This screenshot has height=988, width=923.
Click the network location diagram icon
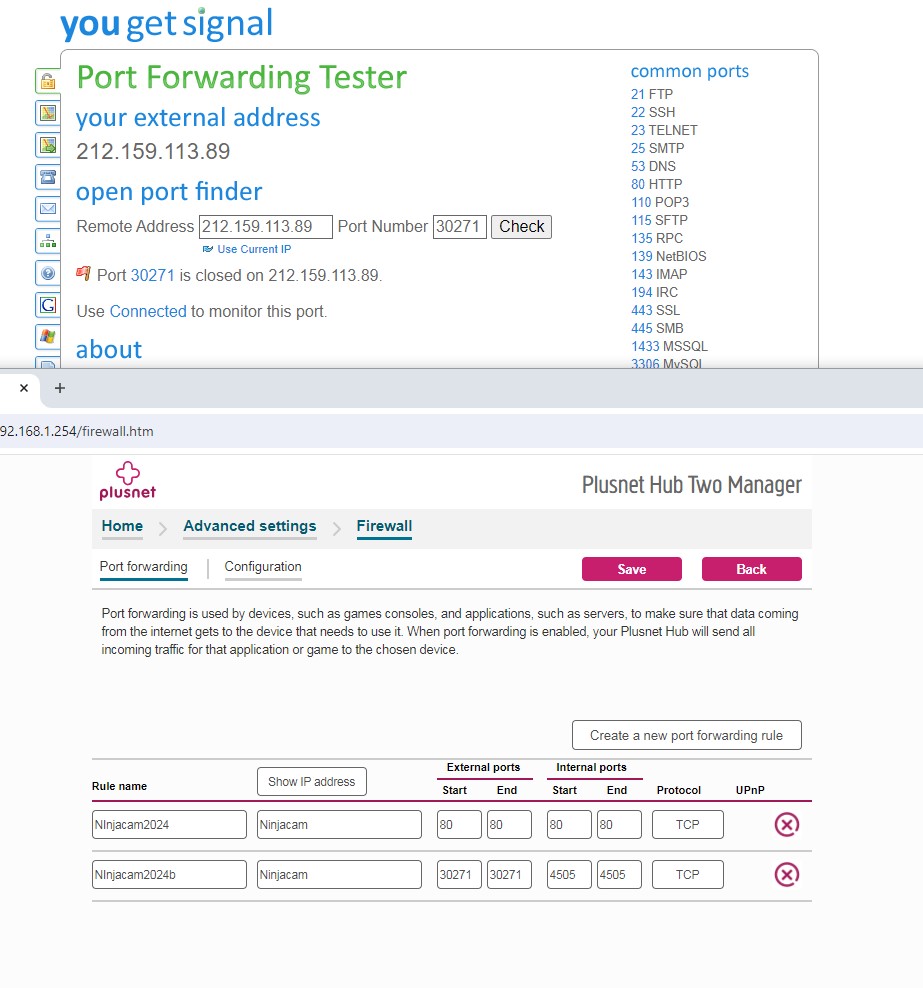(x=47, y=241)
